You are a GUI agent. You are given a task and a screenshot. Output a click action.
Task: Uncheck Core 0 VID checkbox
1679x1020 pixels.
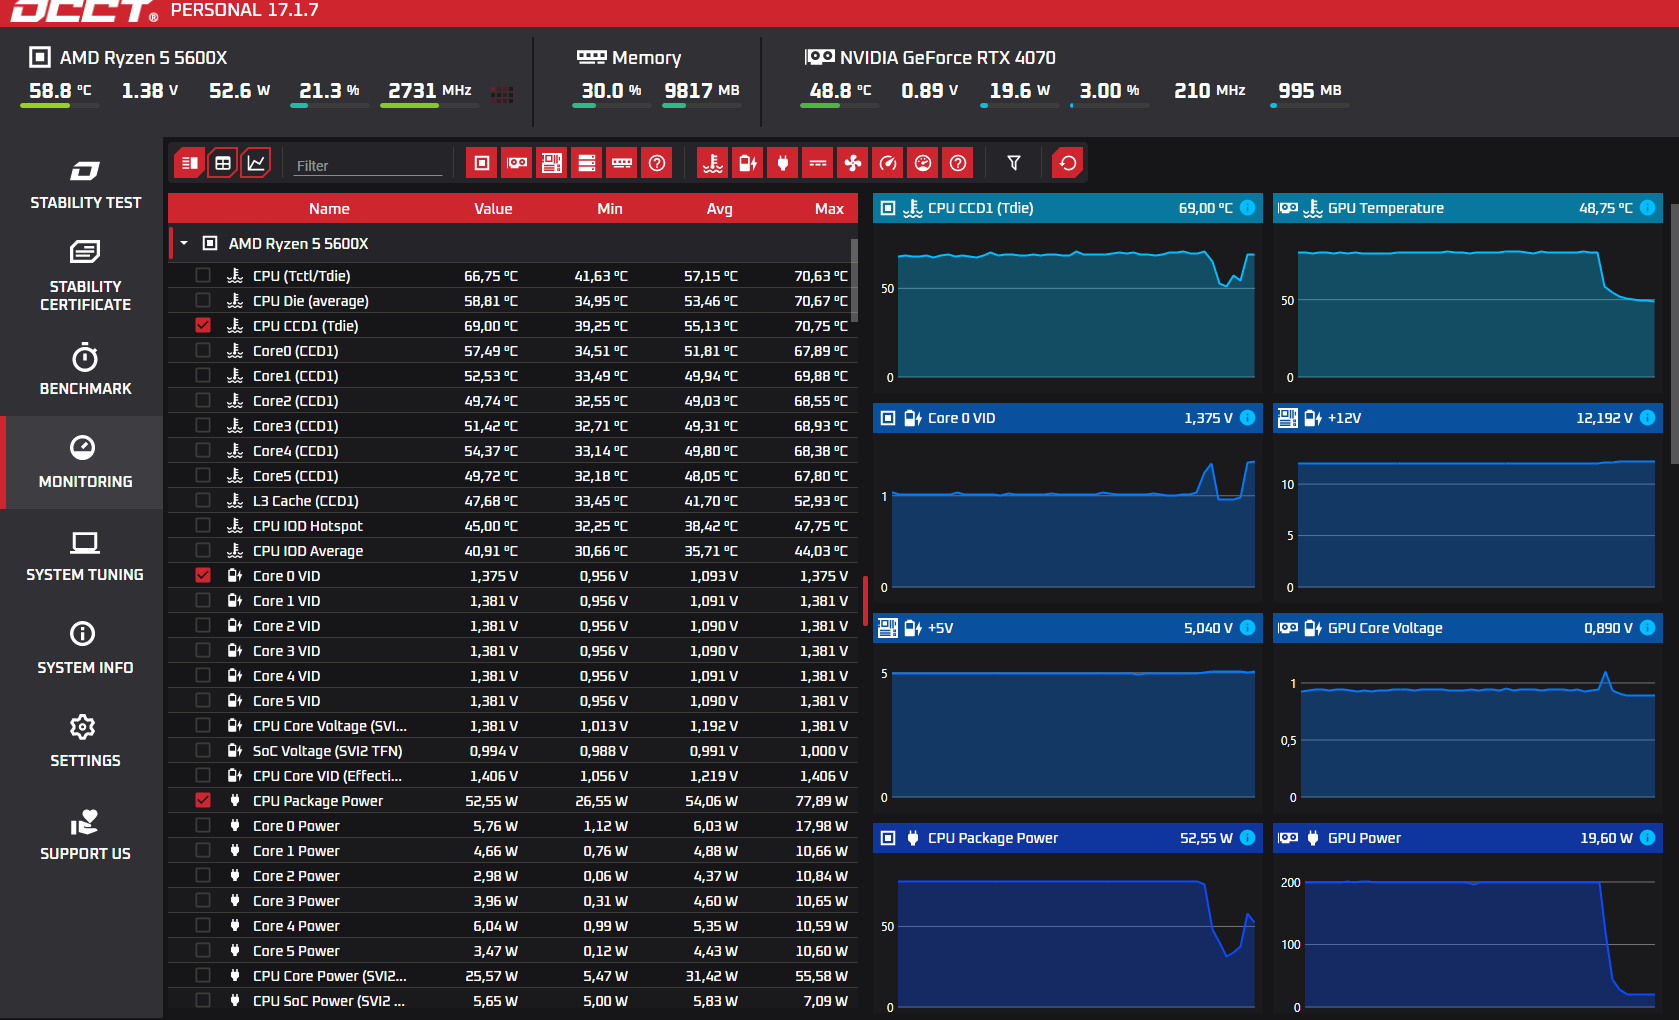point(203,575)
